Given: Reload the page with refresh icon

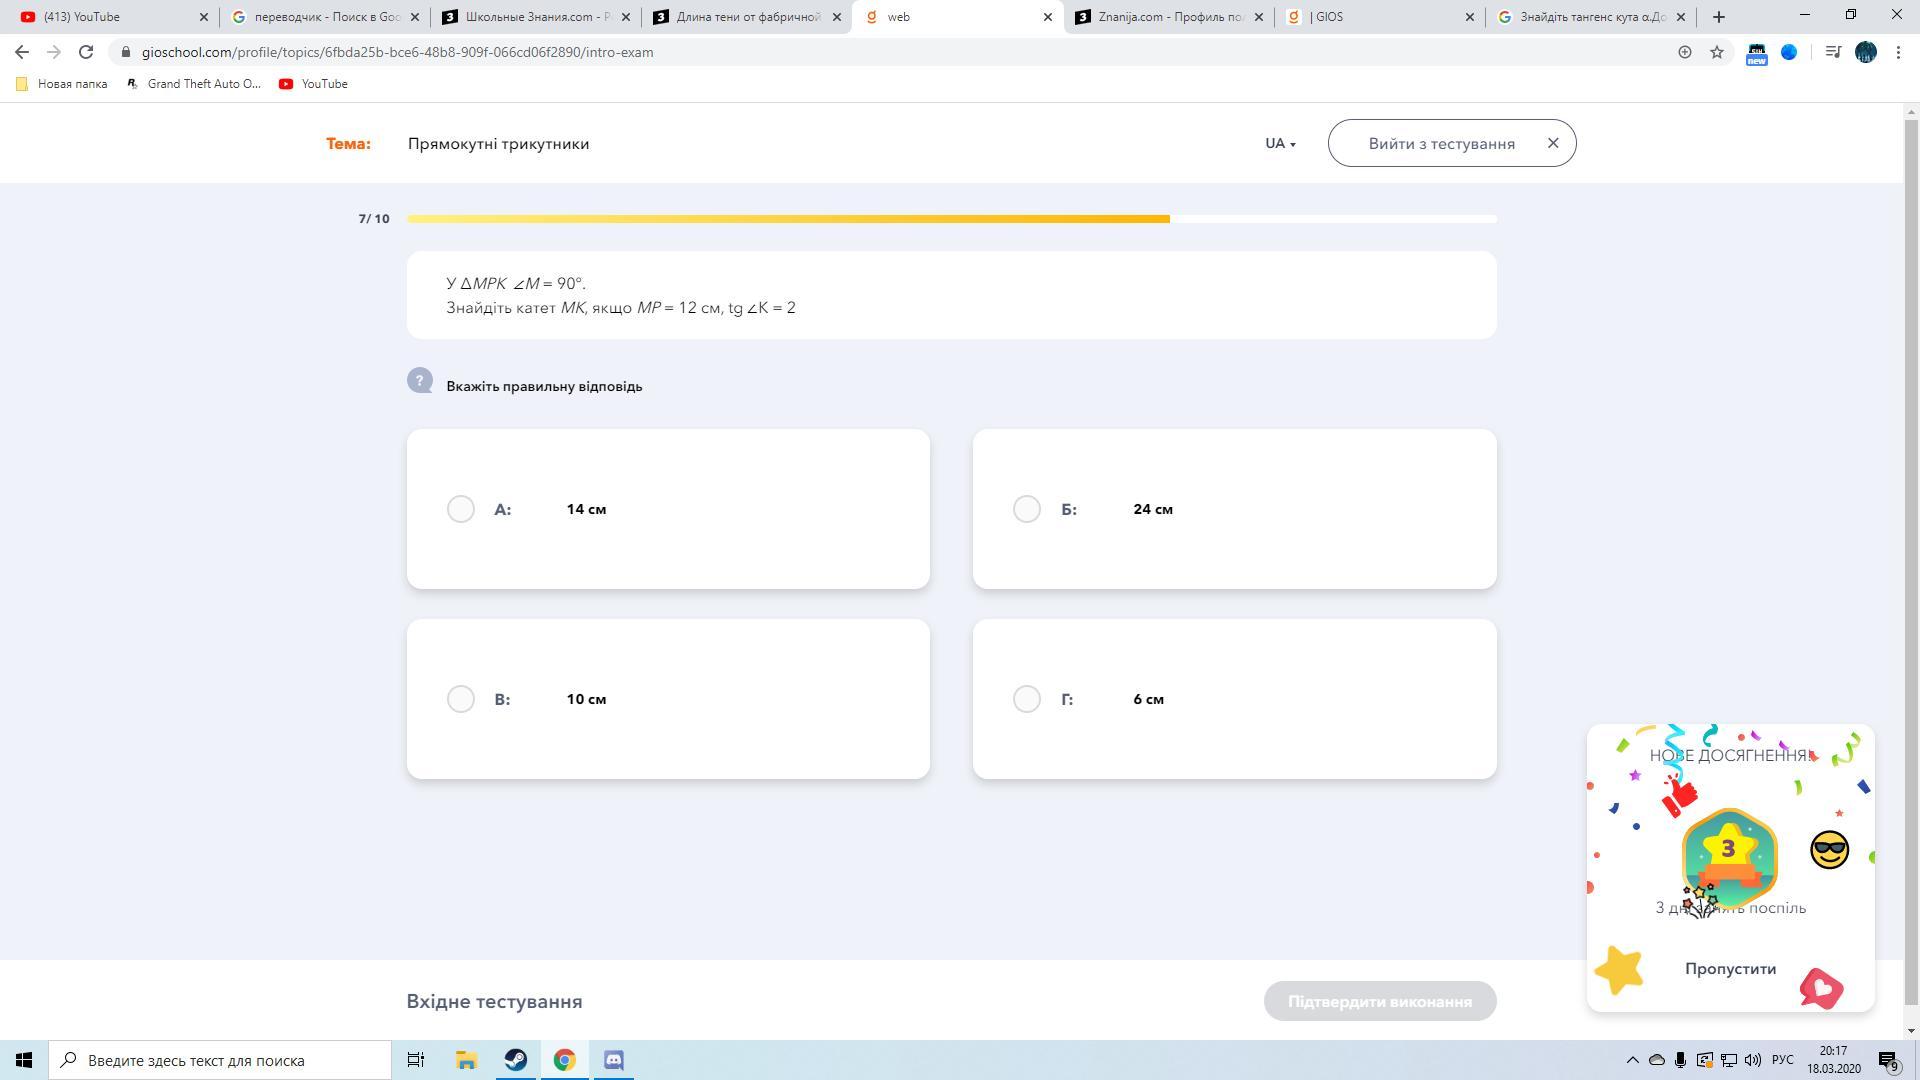Looking at the screenshot, I should coord(86,52).
